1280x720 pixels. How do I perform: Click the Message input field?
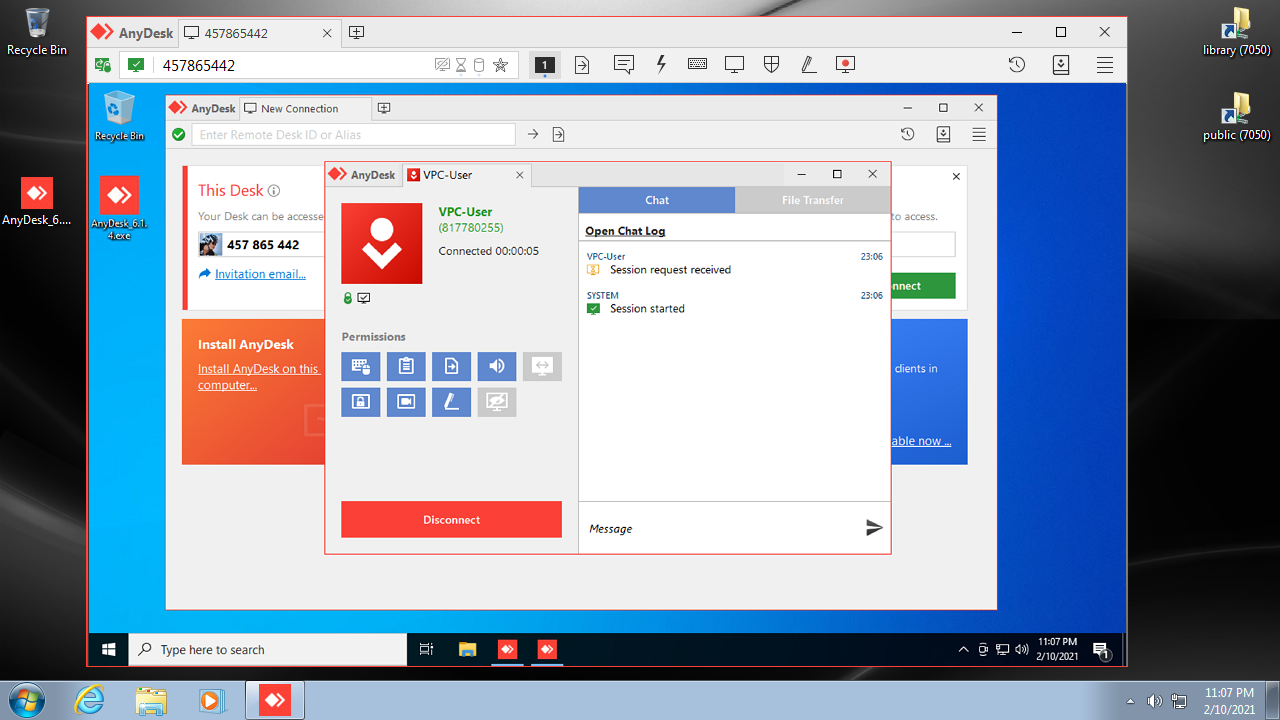pyautogui.click(x=720, y=528)
